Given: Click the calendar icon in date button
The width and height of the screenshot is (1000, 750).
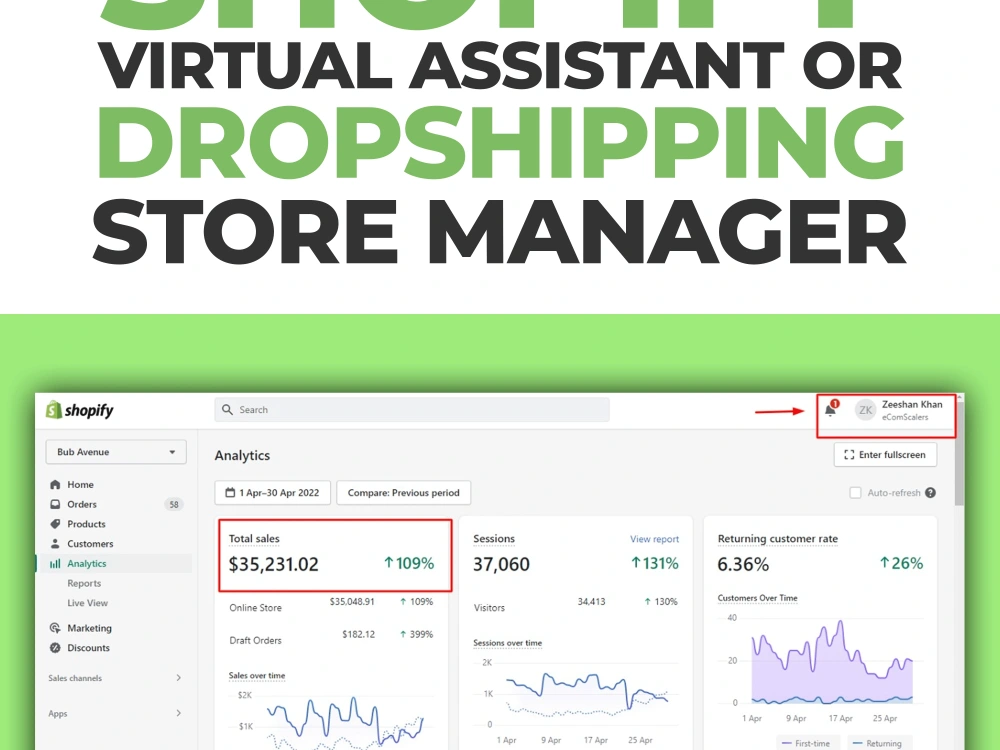Looking at the screenshot, I should (x=230, y=492).
